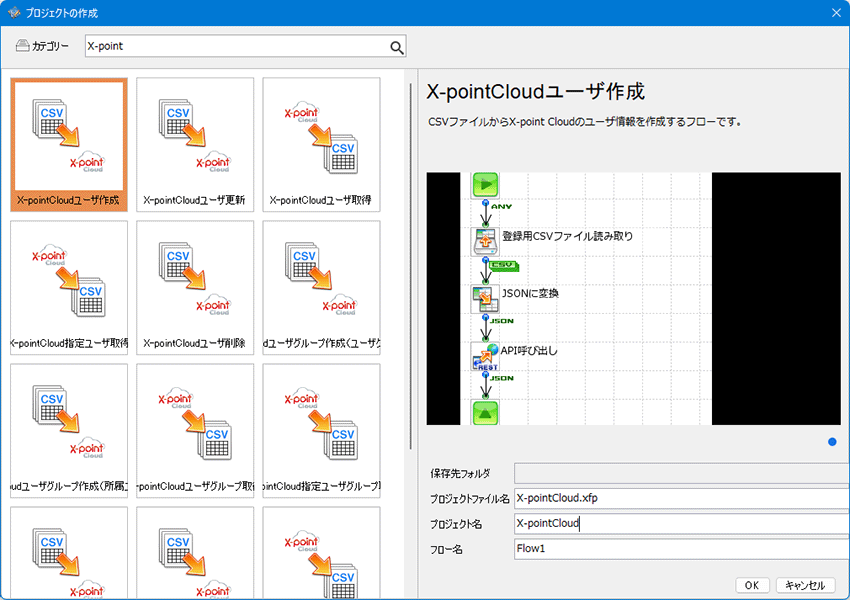Click the カテゴリー category icon

[22, 46]
